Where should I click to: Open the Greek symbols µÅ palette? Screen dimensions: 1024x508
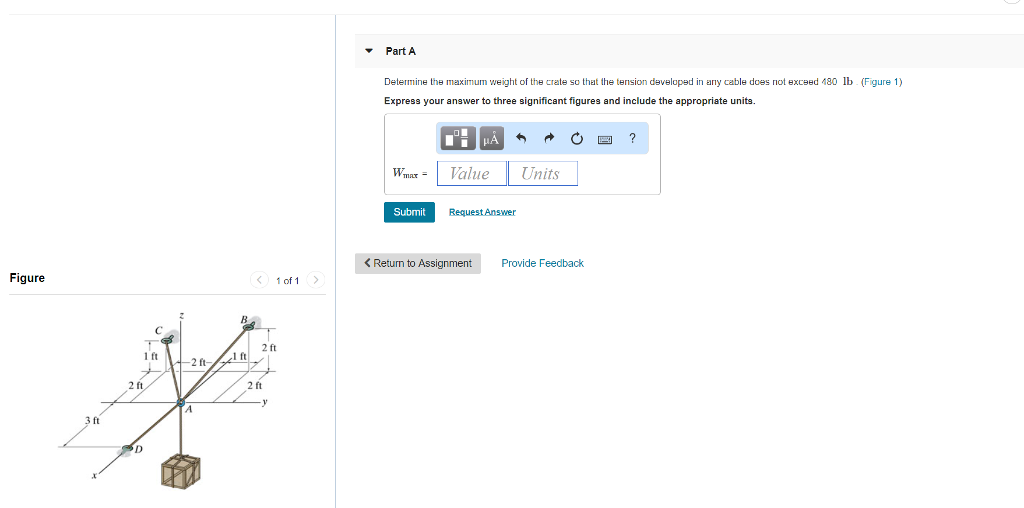coord(492,138)
